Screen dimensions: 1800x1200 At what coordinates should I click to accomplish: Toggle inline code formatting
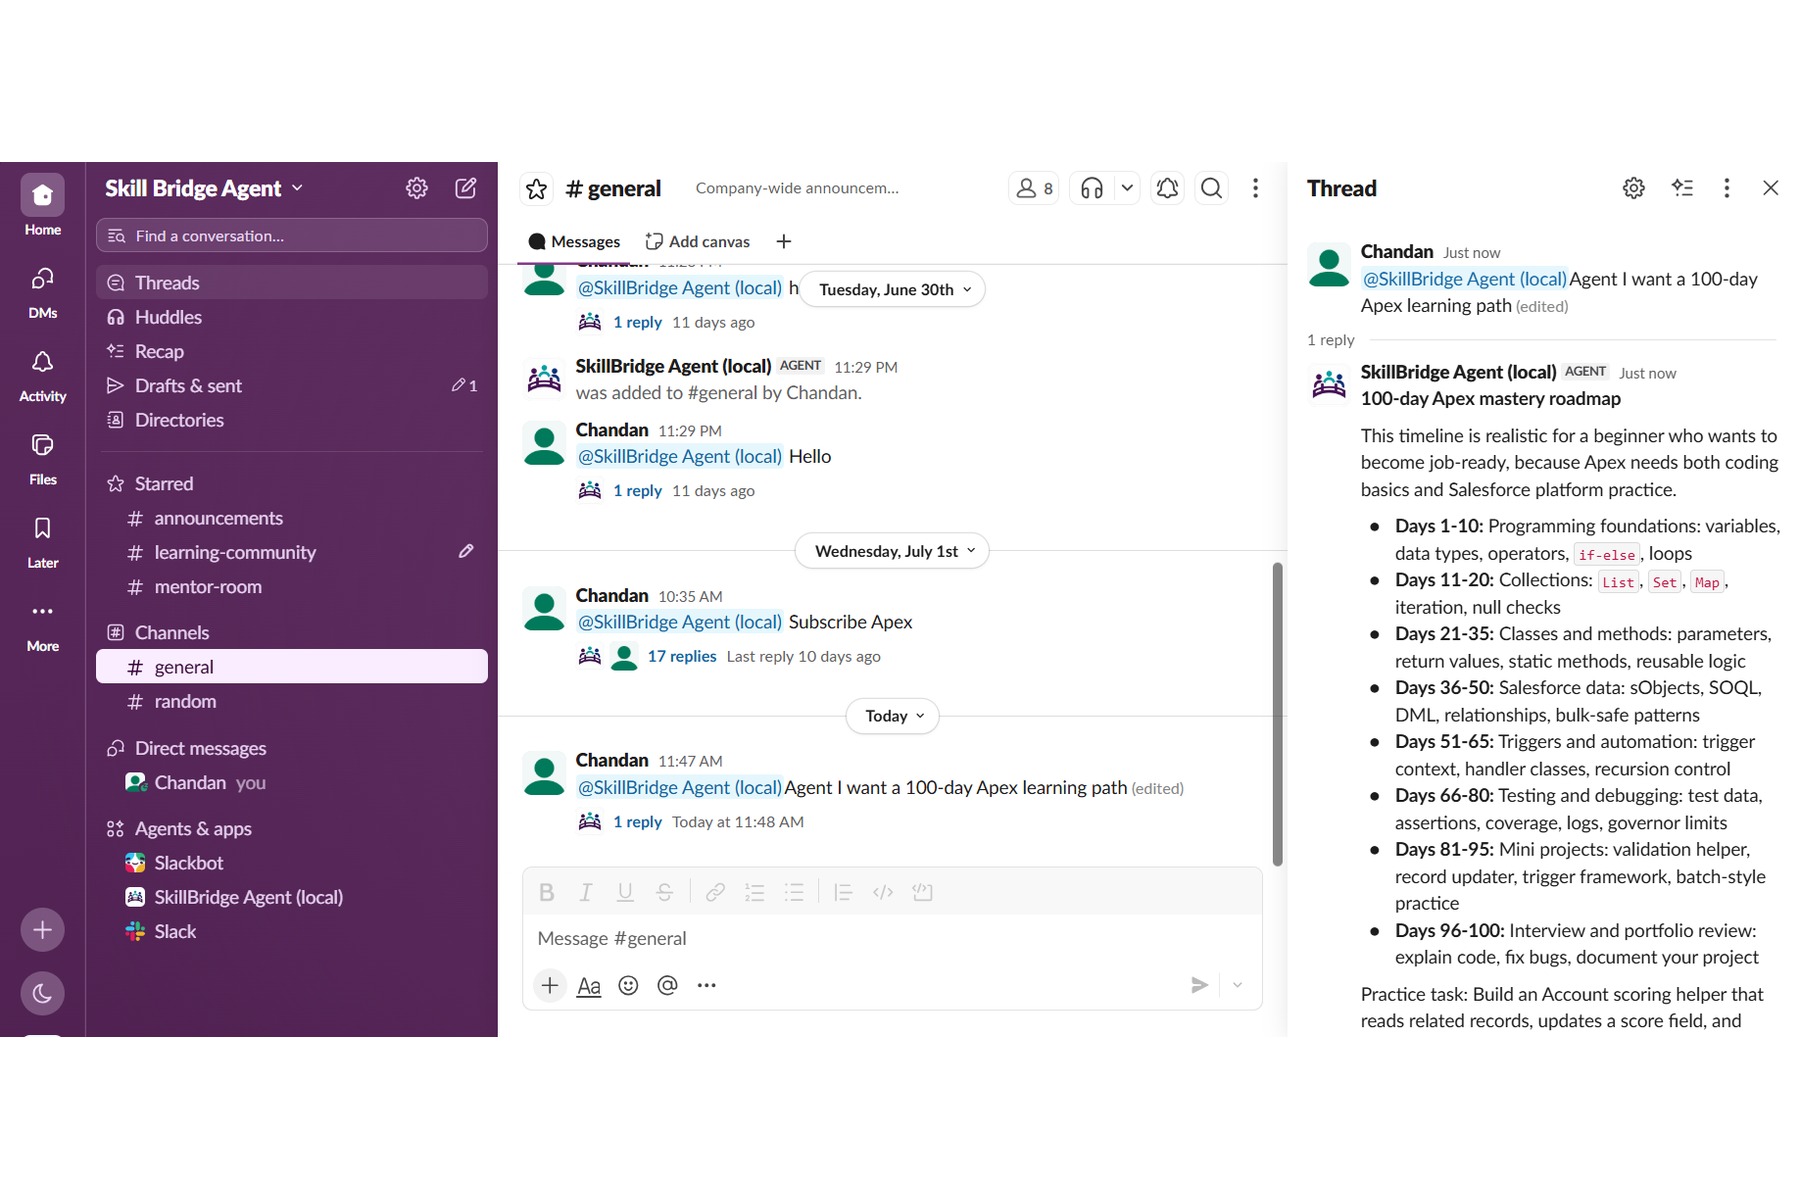[x=883, y=892]
